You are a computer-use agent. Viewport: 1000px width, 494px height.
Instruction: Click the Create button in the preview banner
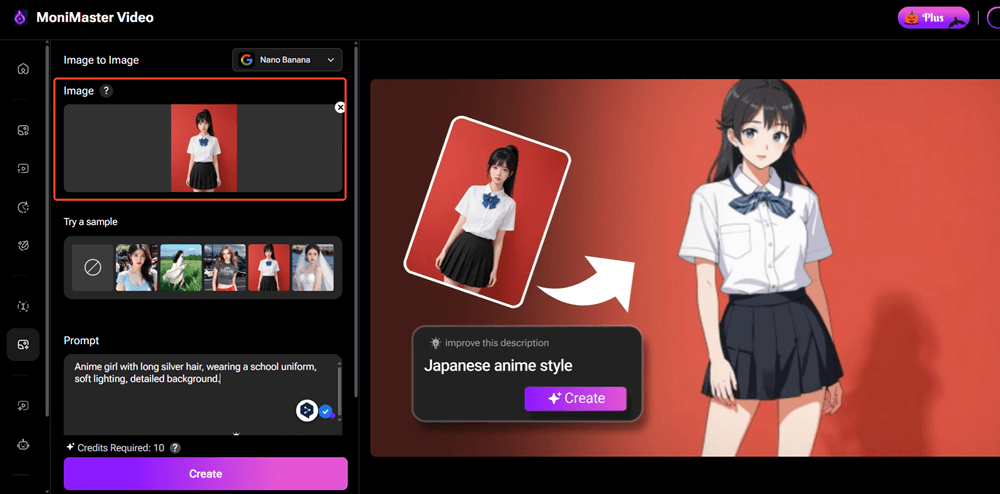pyautogui.click(x=575, y=398)
